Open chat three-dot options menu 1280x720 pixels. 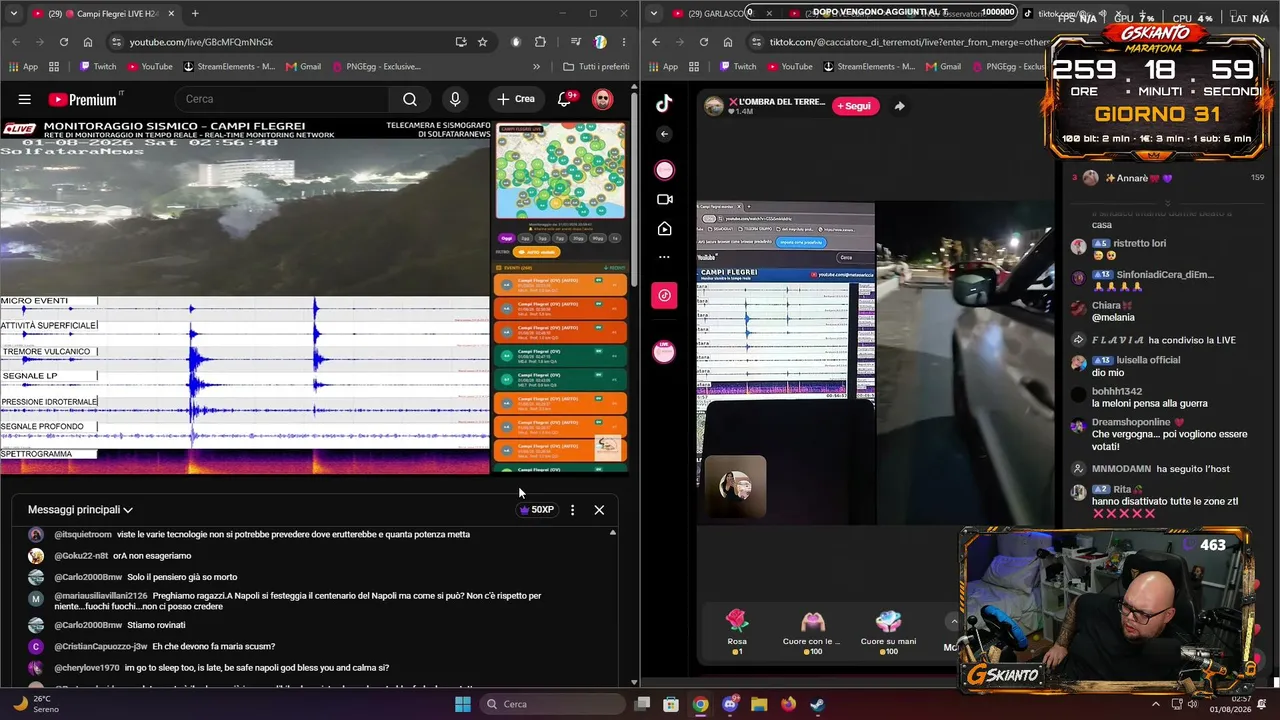[x=572, y=510]
